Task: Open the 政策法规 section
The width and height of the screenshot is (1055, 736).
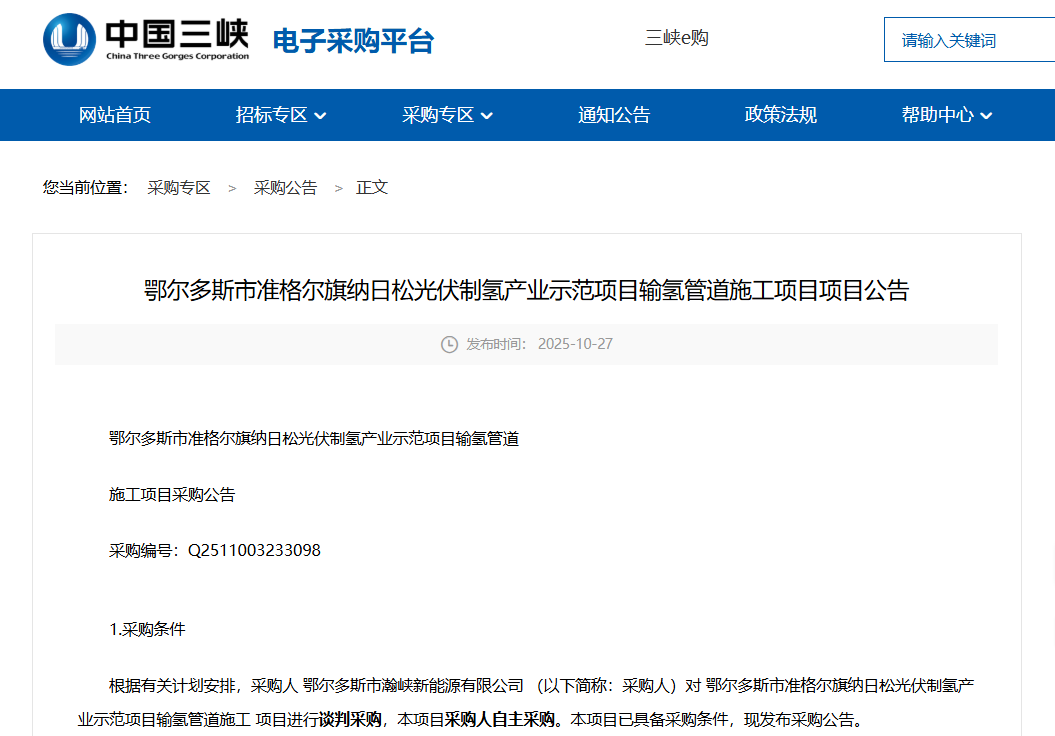Action: (780, 115)
